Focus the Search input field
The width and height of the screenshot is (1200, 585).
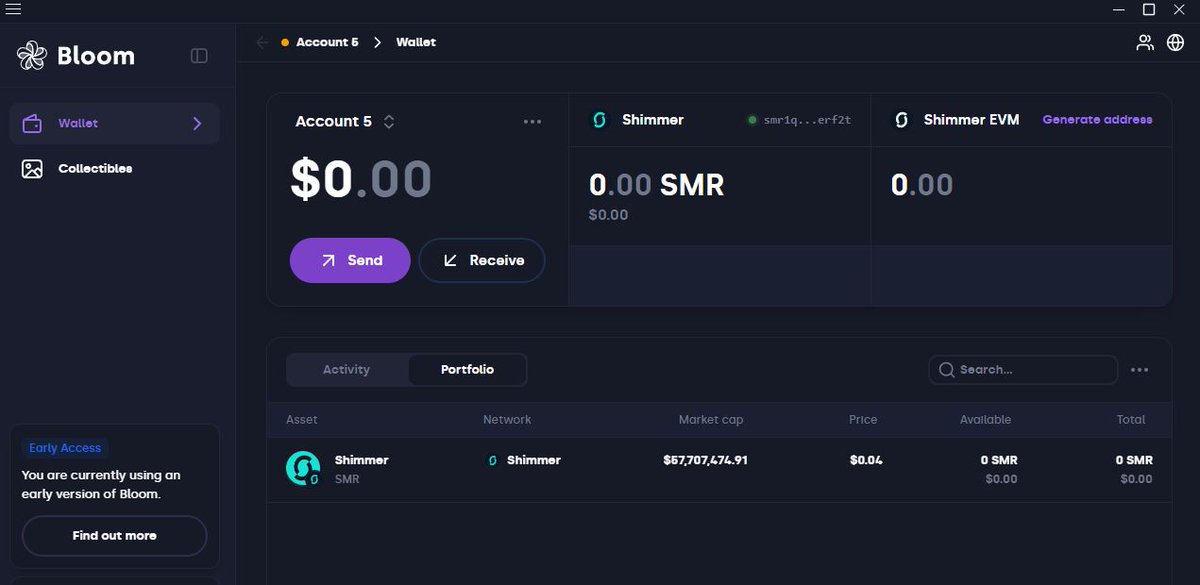tap(1023, 370)
